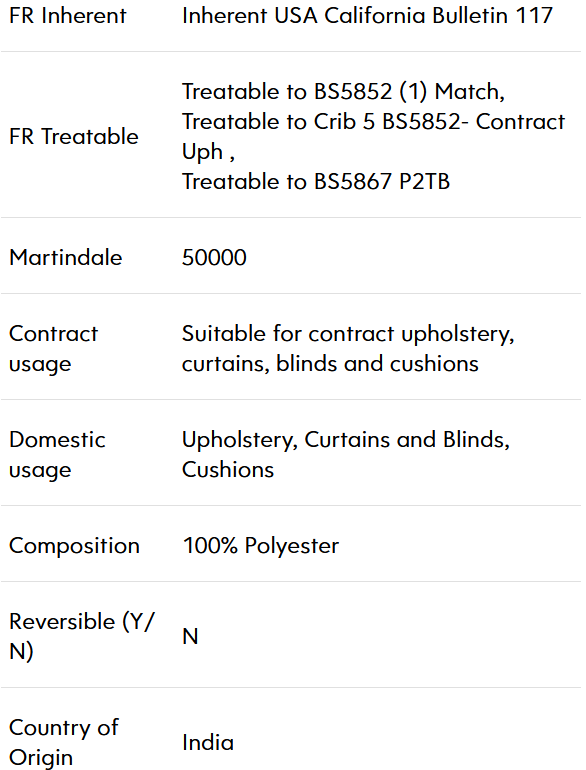Select the 100% Polyester value
This screenshot has width=586, height=770.
click(261, 546)
